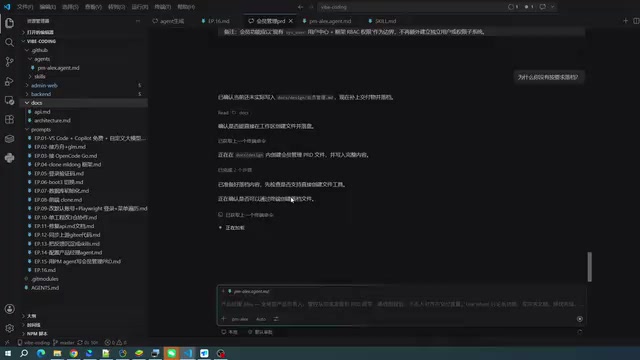Image resolution: width=640 pixels, height=360 pixels.
Task: Click the sync changes indicator in status bar
Action: tap(88, 342)
